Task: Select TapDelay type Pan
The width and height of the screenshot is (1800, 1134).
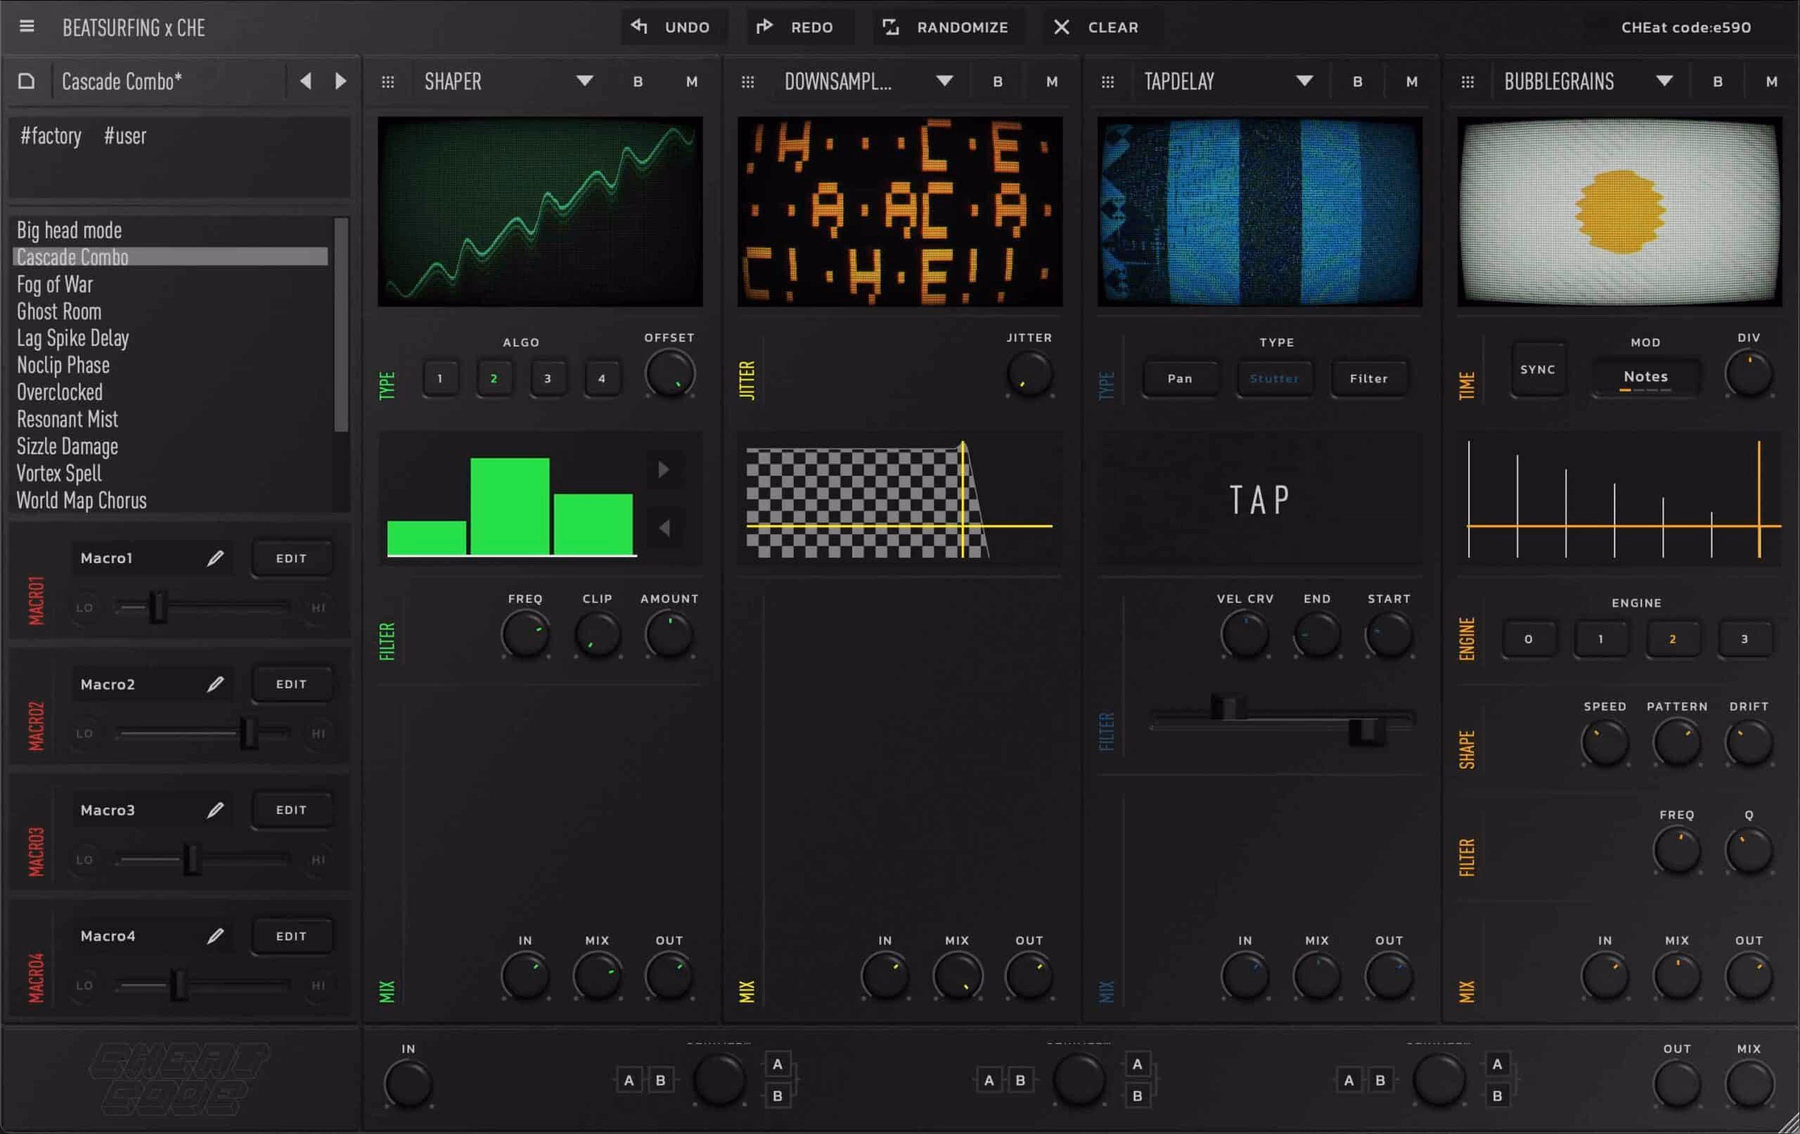Action: [x=1180, y=379]
